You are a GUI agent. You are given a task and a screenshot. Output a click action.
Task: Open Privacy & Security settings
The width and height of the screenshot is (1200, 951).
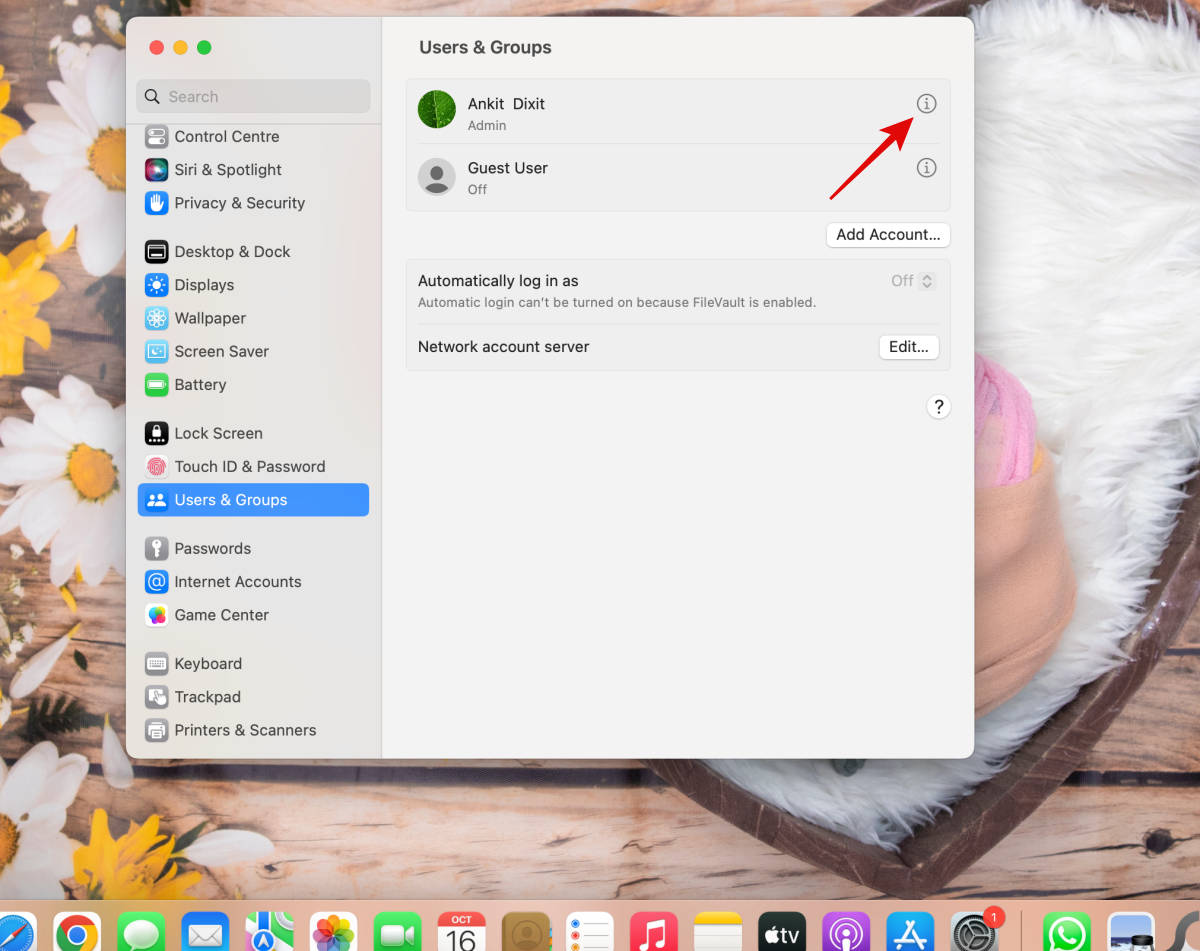(x=239, y=203)
